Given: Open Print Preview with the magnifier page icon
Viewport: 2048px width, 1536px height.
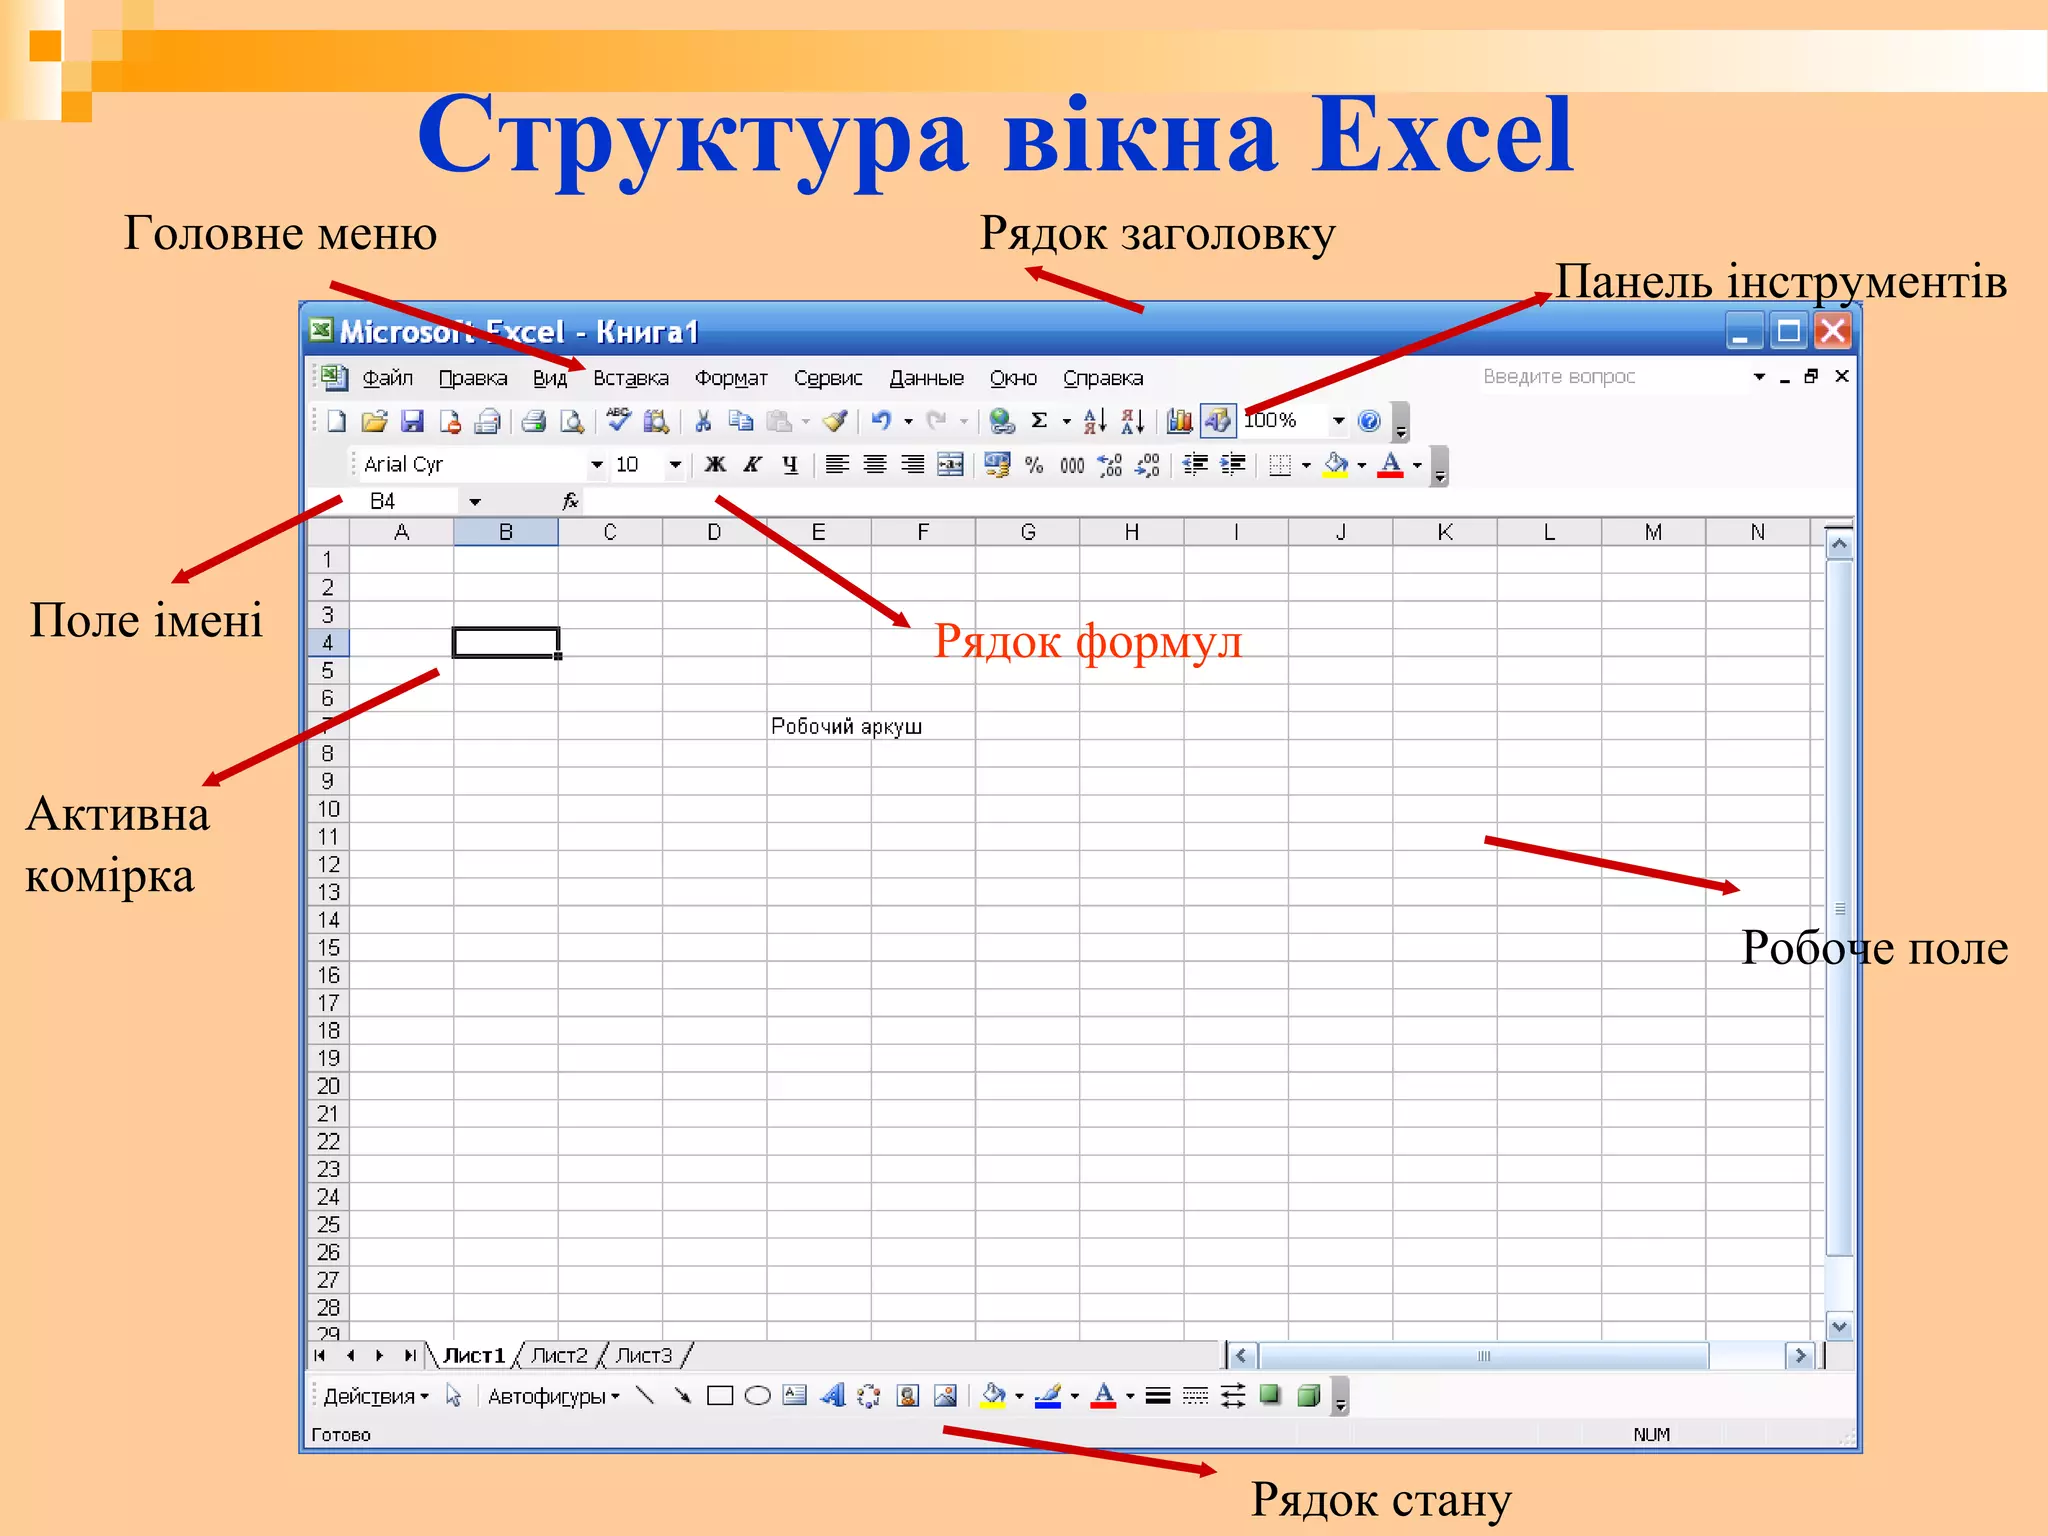Looking at the screenshot, I should (x=572, y=421).
